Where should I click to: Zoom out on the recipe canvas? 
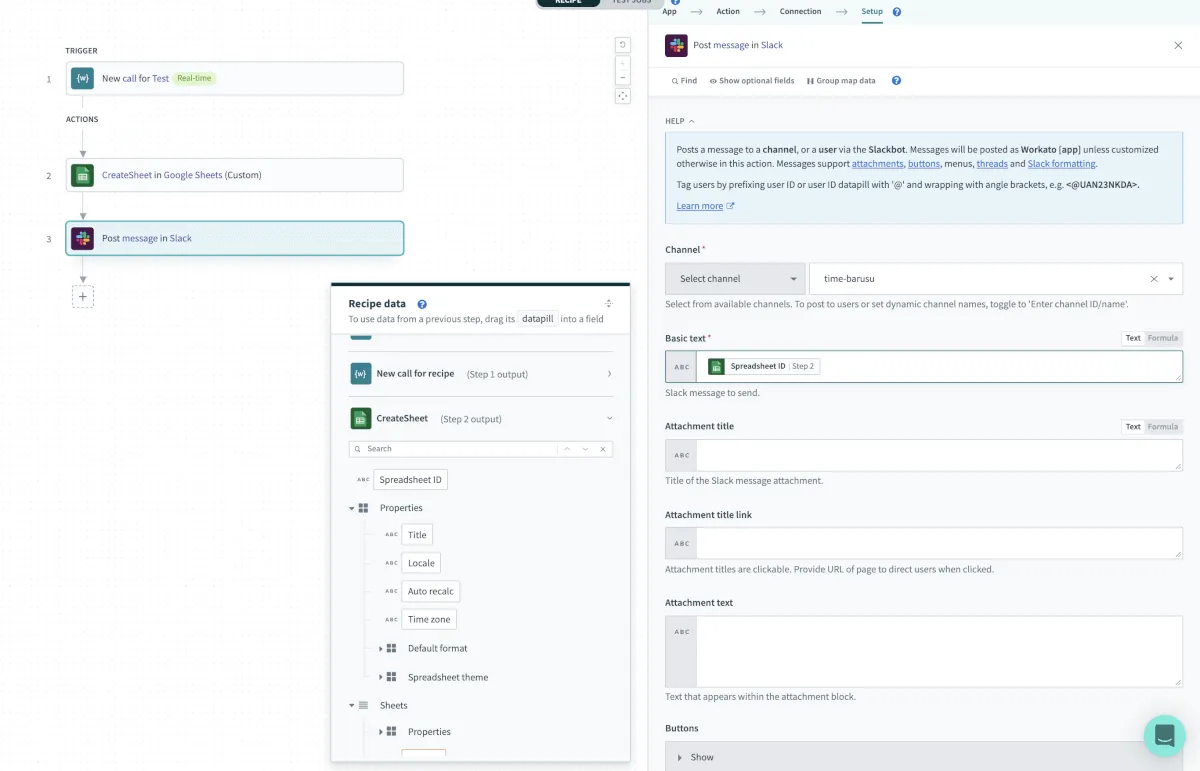click(x=623, y=77)
